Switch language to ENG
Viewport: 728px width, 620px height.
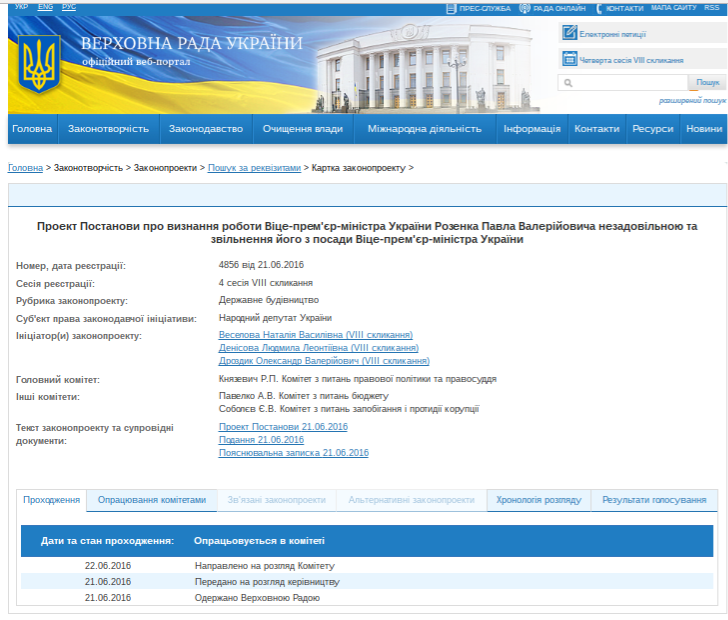click(x=45, y=7)
